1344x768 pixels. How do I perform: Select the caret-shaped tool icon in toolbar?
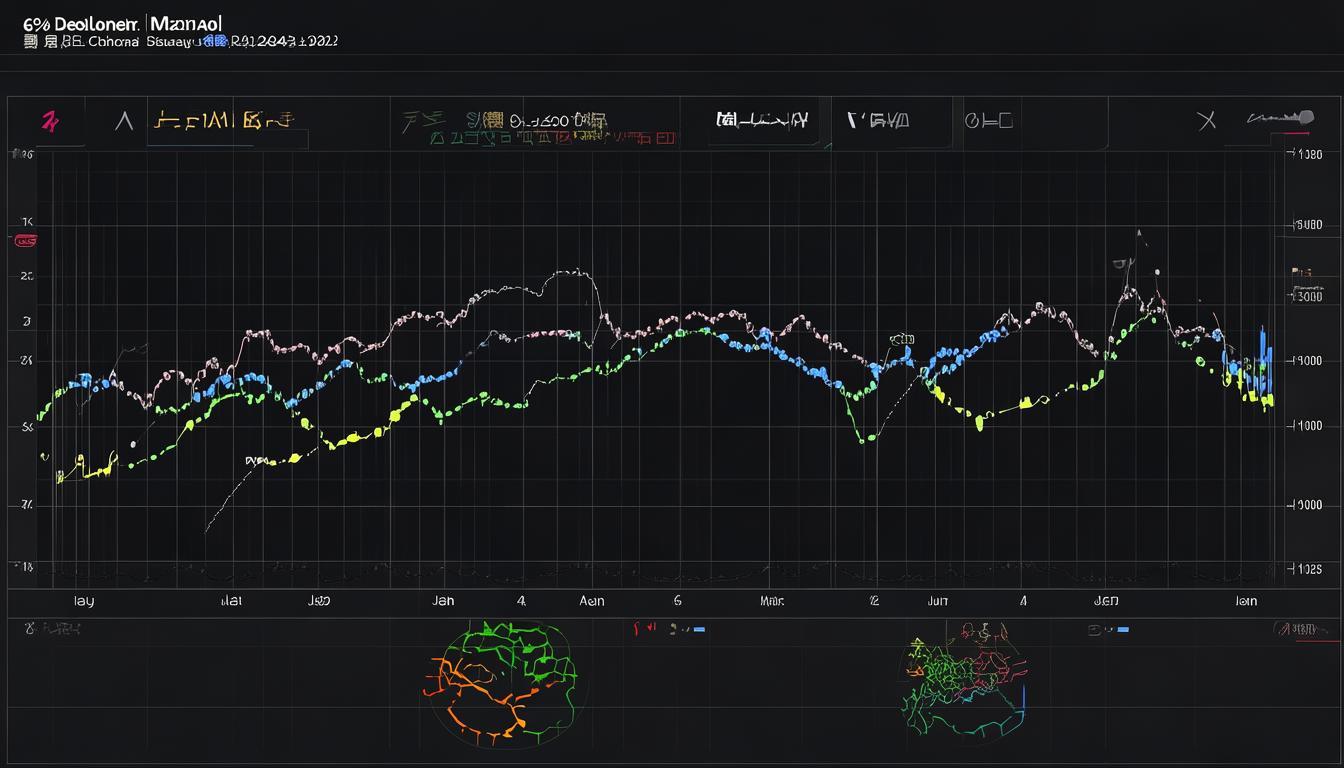pos(124,122)
